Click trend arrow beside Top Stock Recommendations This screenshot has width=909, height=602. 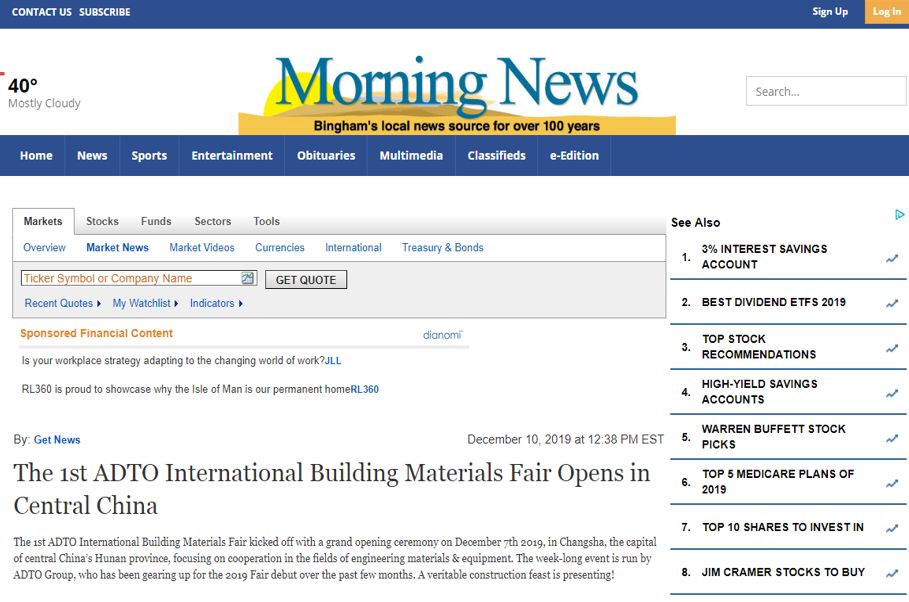pos(892,348)
